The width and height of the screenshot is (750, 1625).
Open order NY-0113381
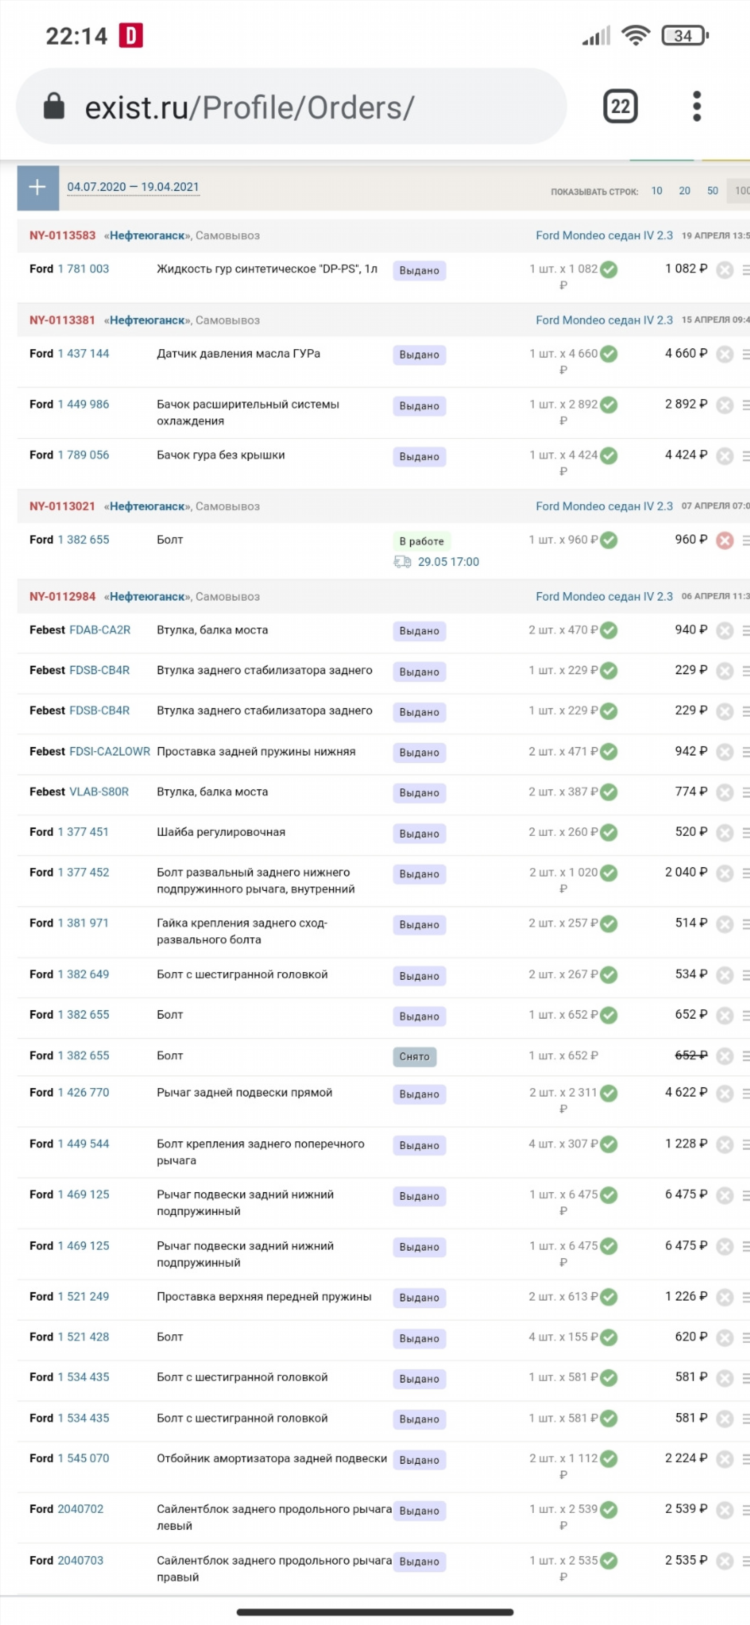pyautogui.click(x=62, y=320)
